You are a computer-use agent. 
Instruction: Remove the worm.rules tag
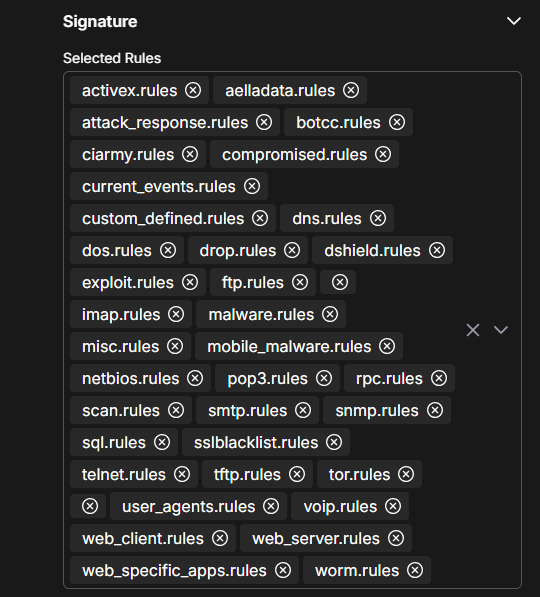click(x=415, y=570)
